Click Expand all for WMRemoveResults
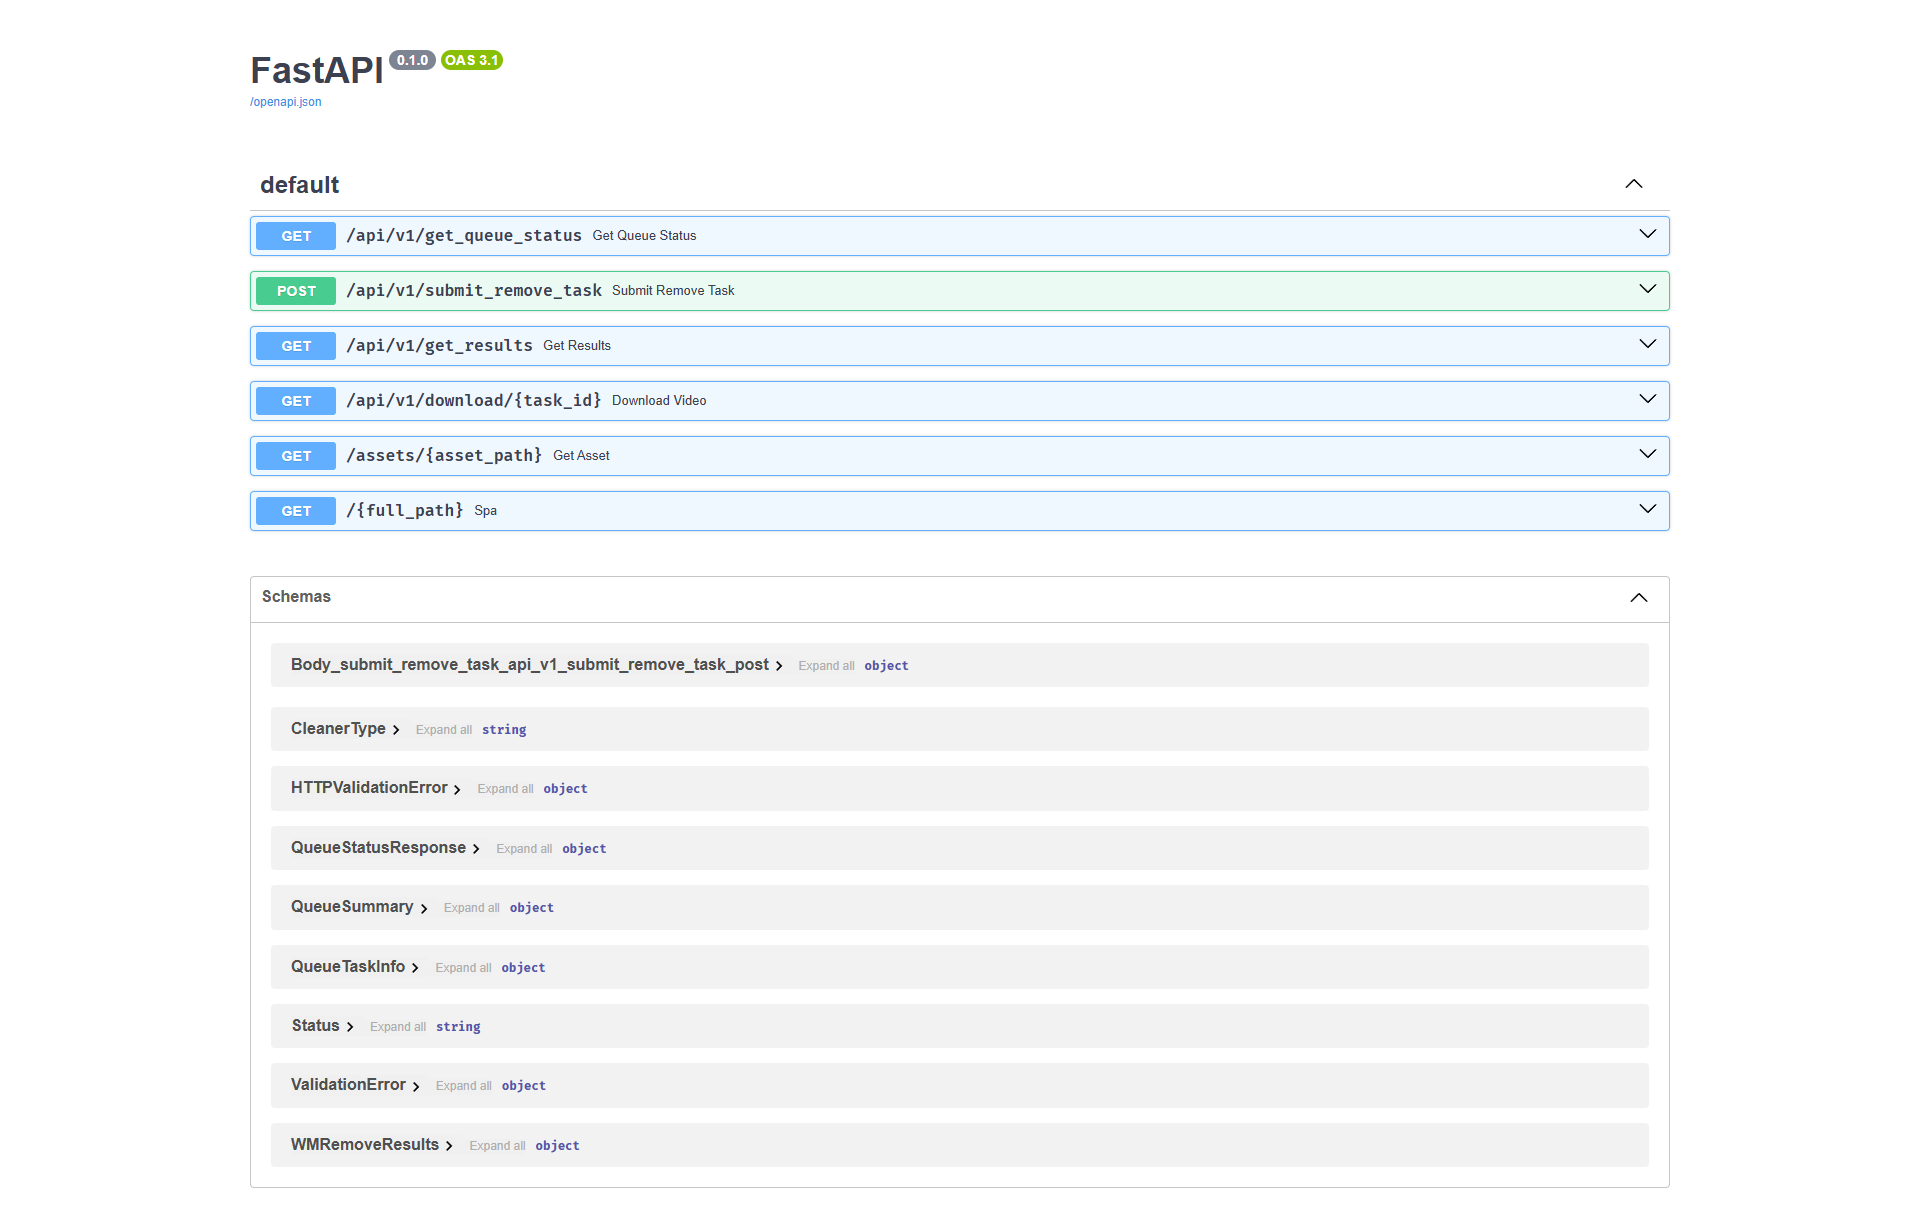Screen dimensions: 1905x1218 tap(497, 1146)
